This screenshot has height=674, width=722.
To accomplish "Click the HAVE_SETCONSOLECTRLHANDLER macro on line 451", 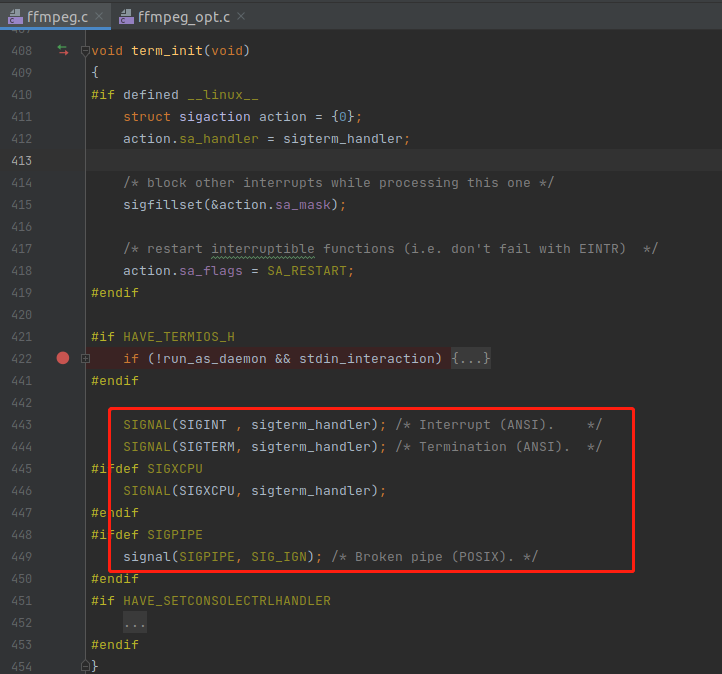I will (x=227, y=601).
